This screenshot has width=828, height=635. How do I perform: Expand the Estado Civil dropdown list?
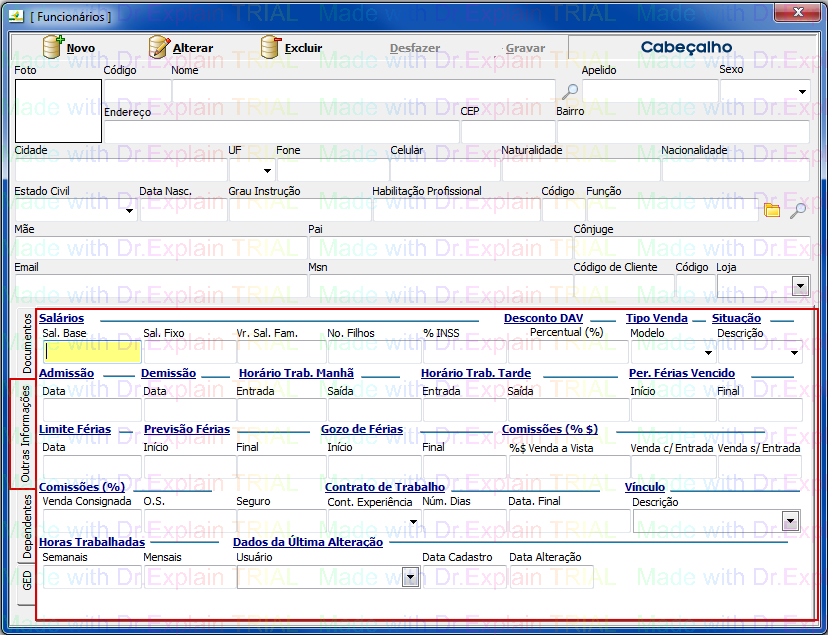(x=129, y=211)
